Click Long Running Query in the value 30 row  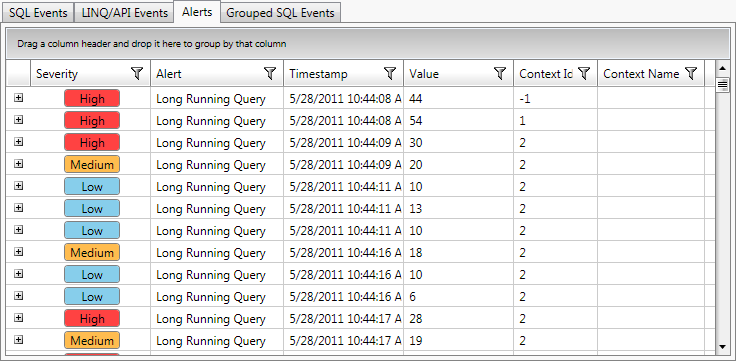pos(211,143)
